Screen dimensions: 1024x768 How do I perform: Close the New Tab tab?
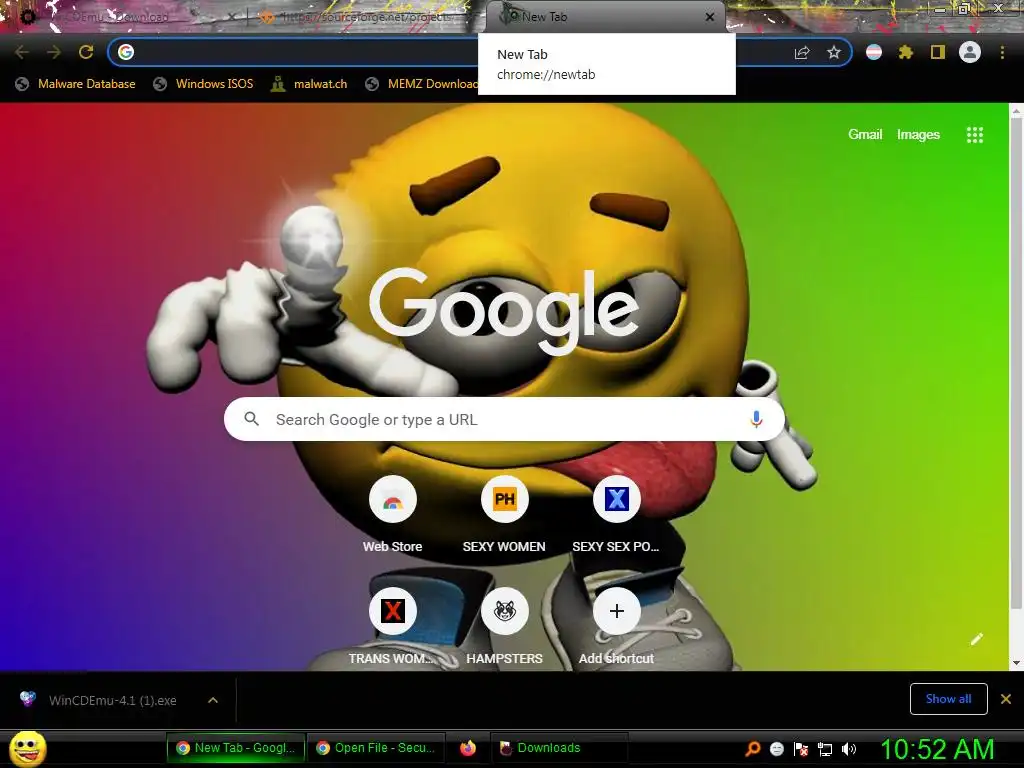tap(710, 17)
